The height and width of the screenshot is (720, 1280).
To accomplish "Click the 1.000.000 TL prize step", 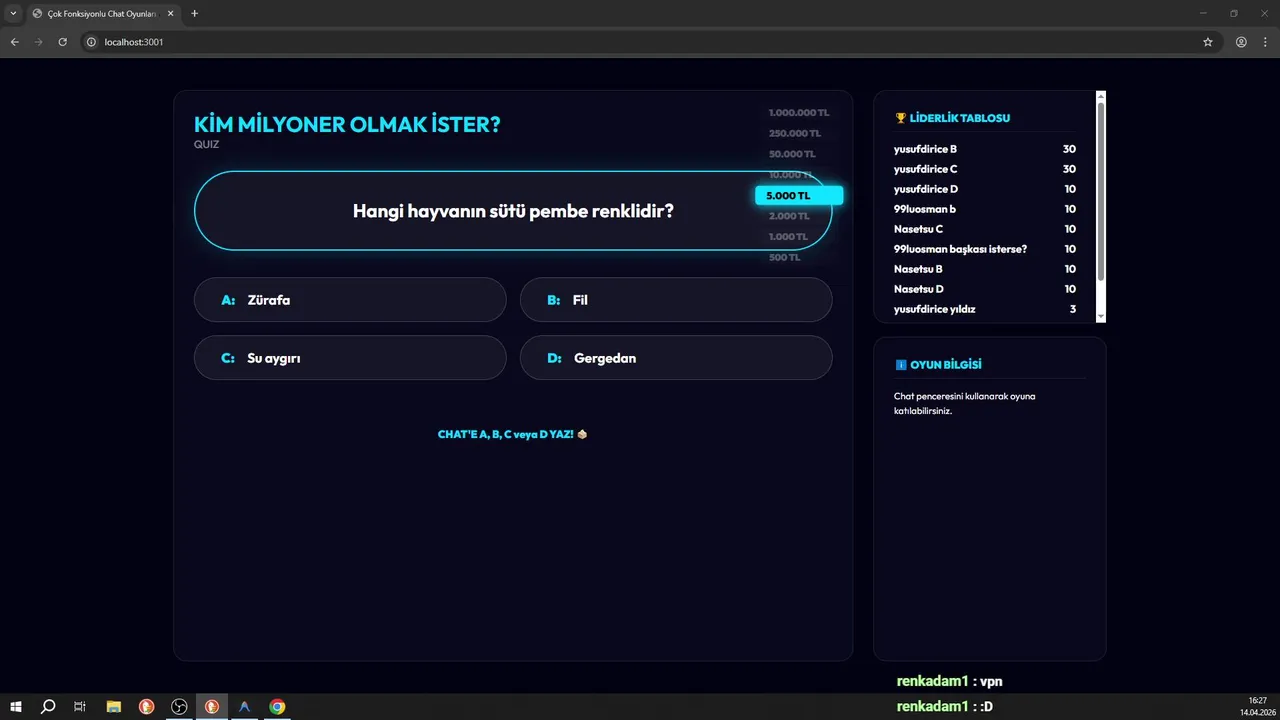I will tap(799, 113).
